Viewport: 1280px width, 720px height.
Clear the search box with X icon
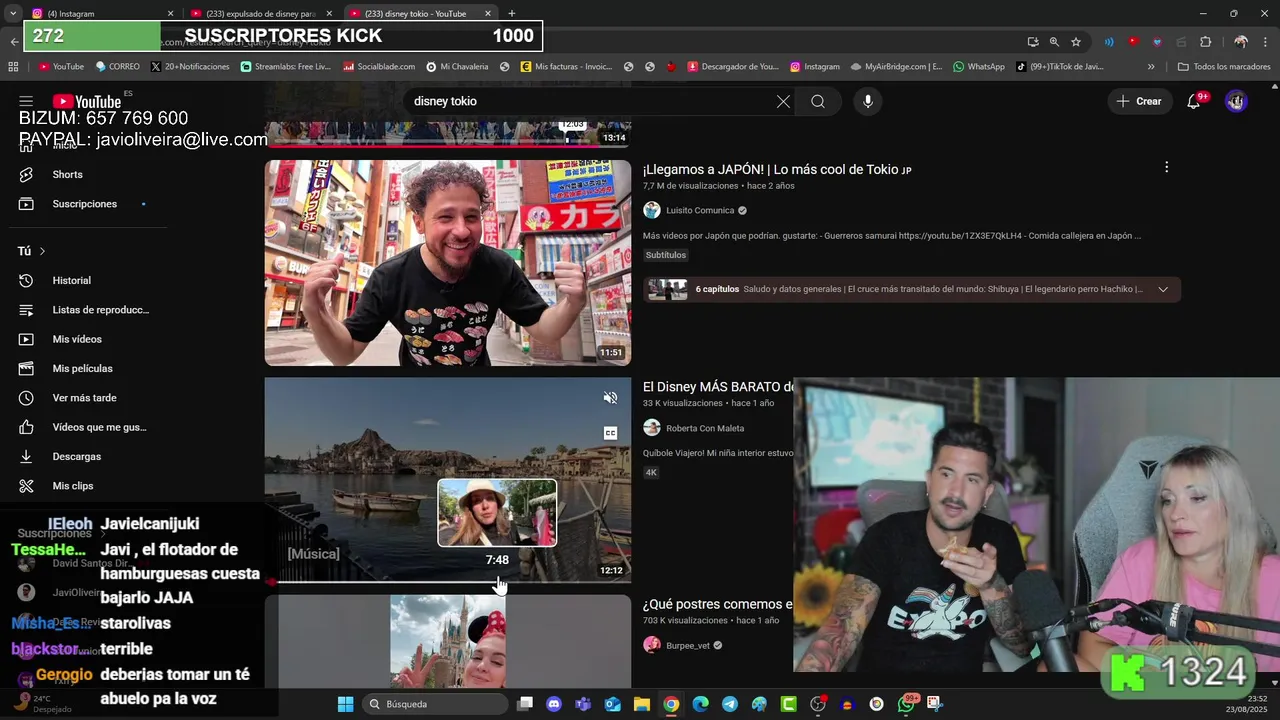click(783, 101)
